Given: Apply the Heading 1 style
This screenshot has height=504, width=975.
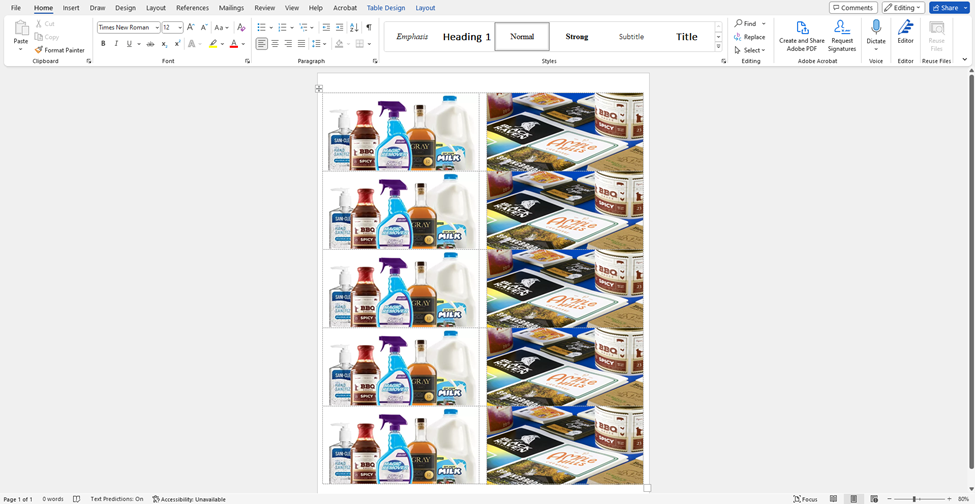Looking at the screenshot, I should [x=466, y=37].
